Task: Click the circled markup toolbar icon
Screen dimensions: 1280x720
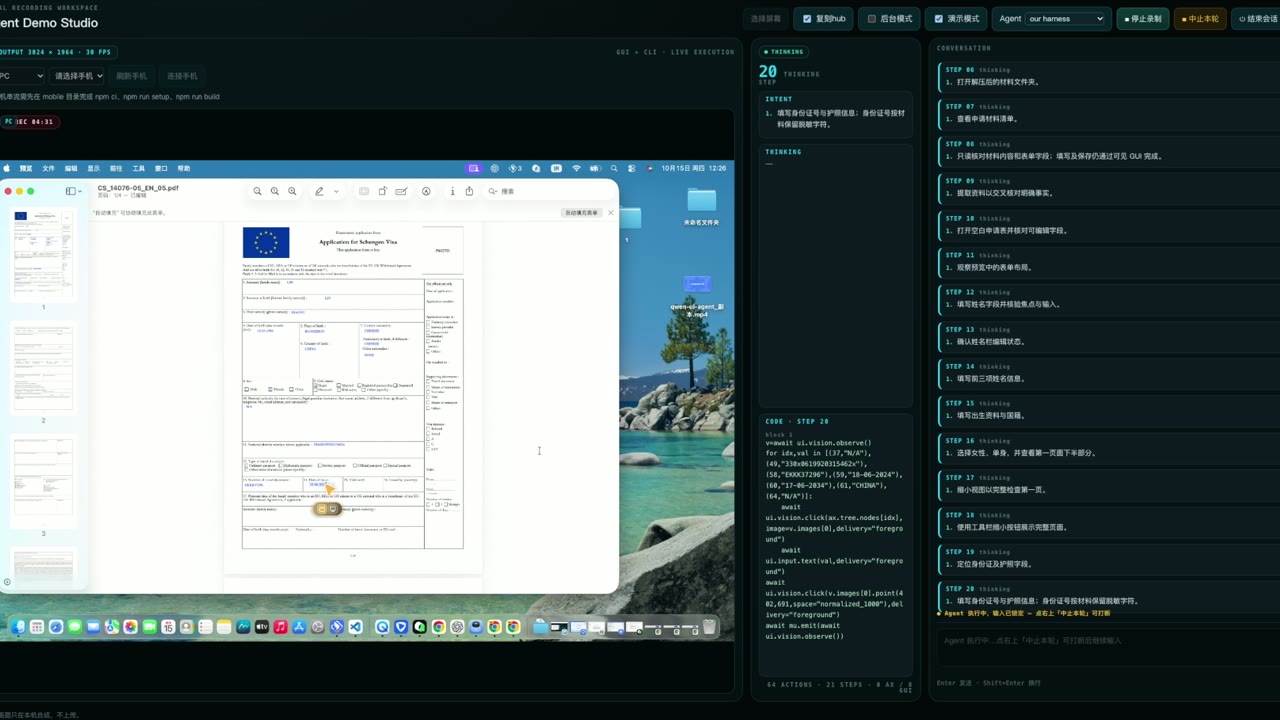Action: pyautogui.click(x=426, y=191)
